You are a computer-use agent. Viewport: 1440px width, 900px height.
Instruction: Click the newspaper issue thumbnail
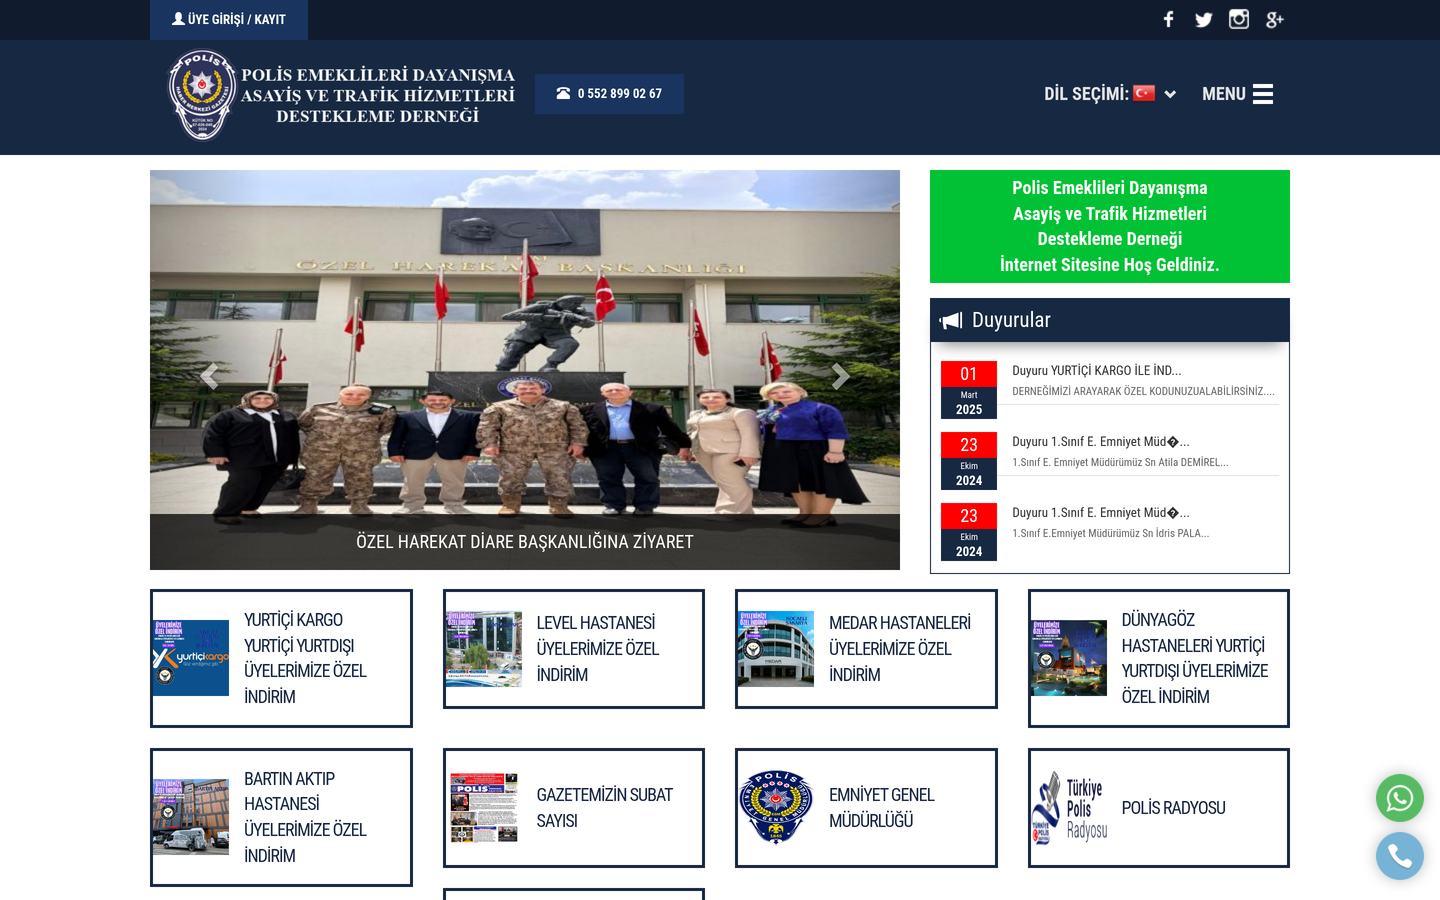pos(484,808)
